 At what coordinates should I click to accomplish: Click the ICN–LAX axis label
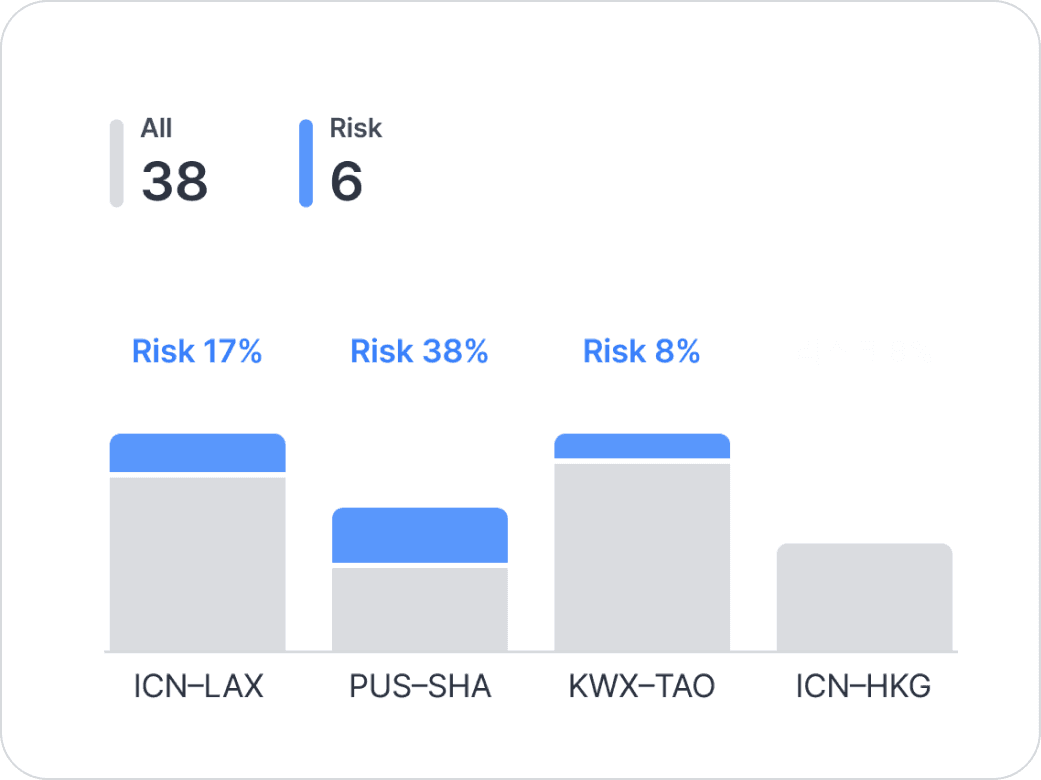pyautogui.click(x=198, y=688)
